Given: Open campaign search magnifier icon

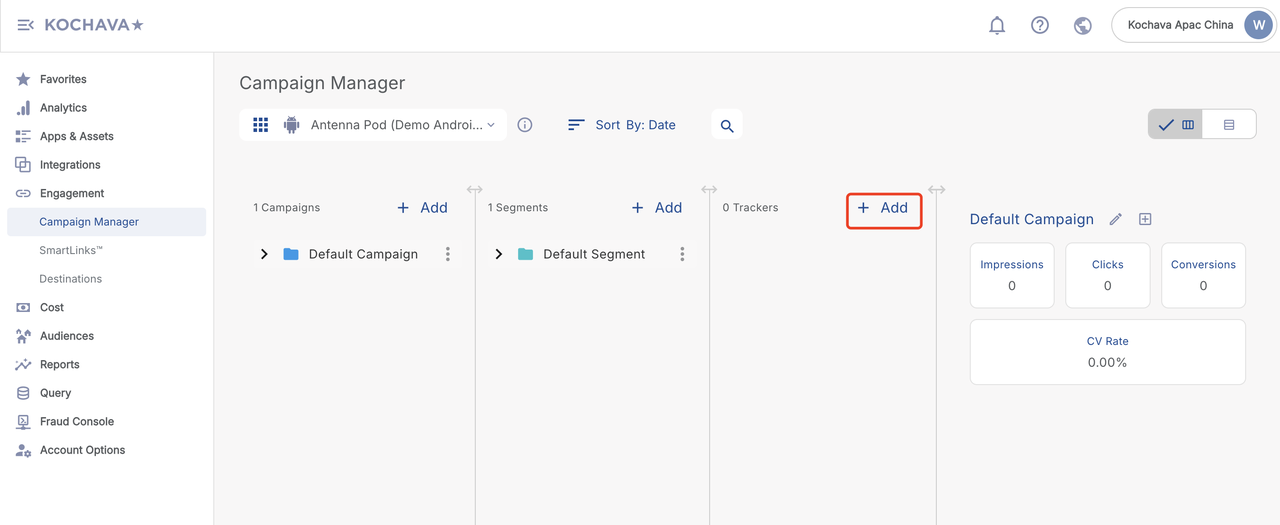Looking at the screenshot, I should 727,126.
